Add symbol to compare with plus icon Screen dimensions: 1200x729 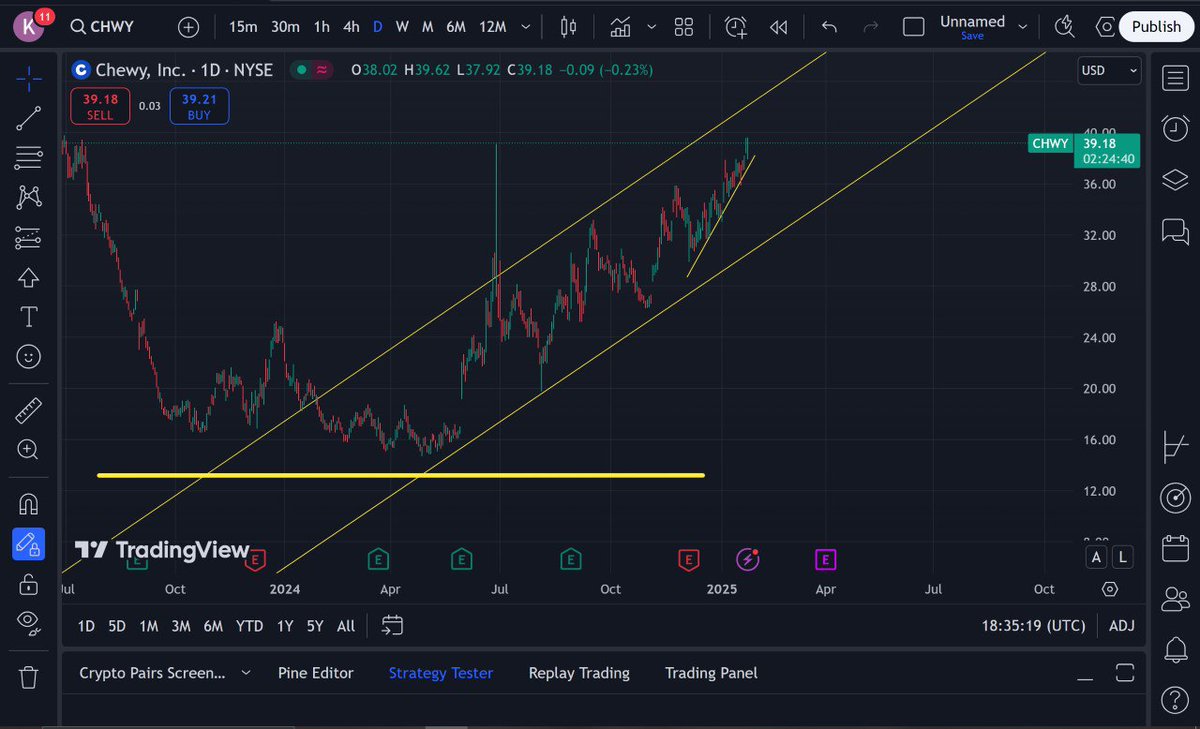click(x=189, y=27)
